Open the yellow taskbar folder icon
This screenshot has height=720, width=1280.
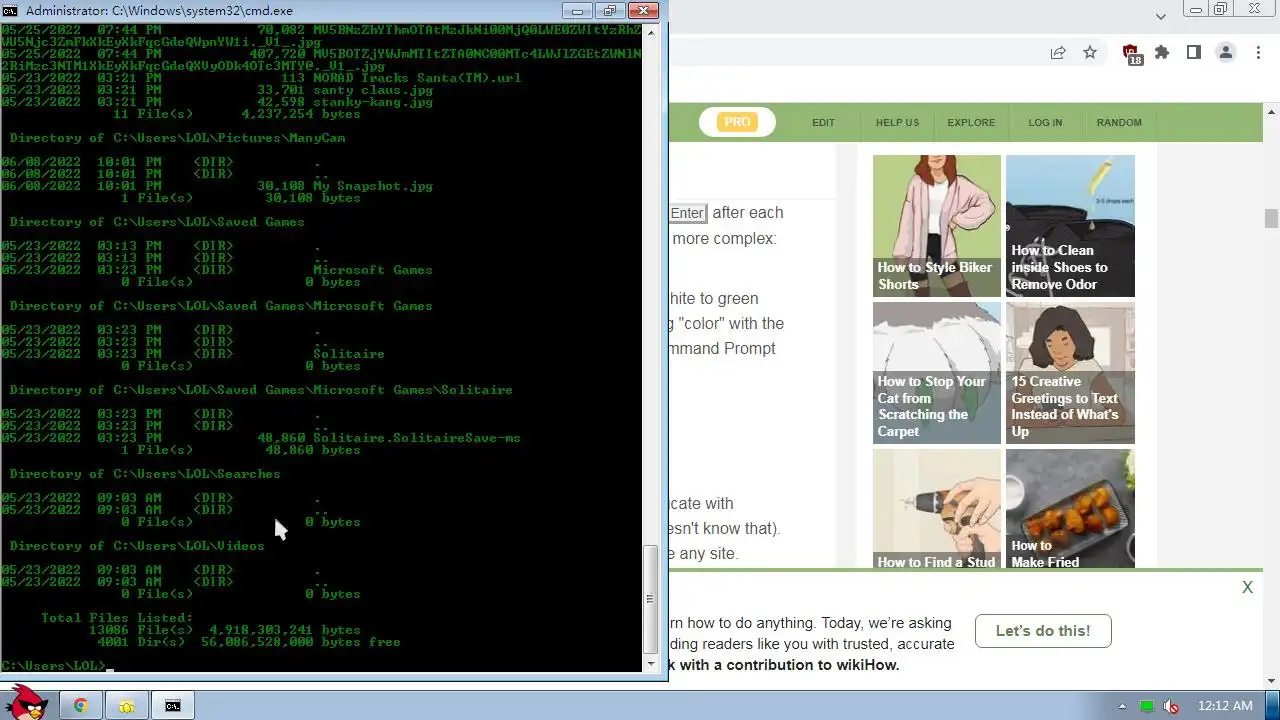click(x=126, y=705)
